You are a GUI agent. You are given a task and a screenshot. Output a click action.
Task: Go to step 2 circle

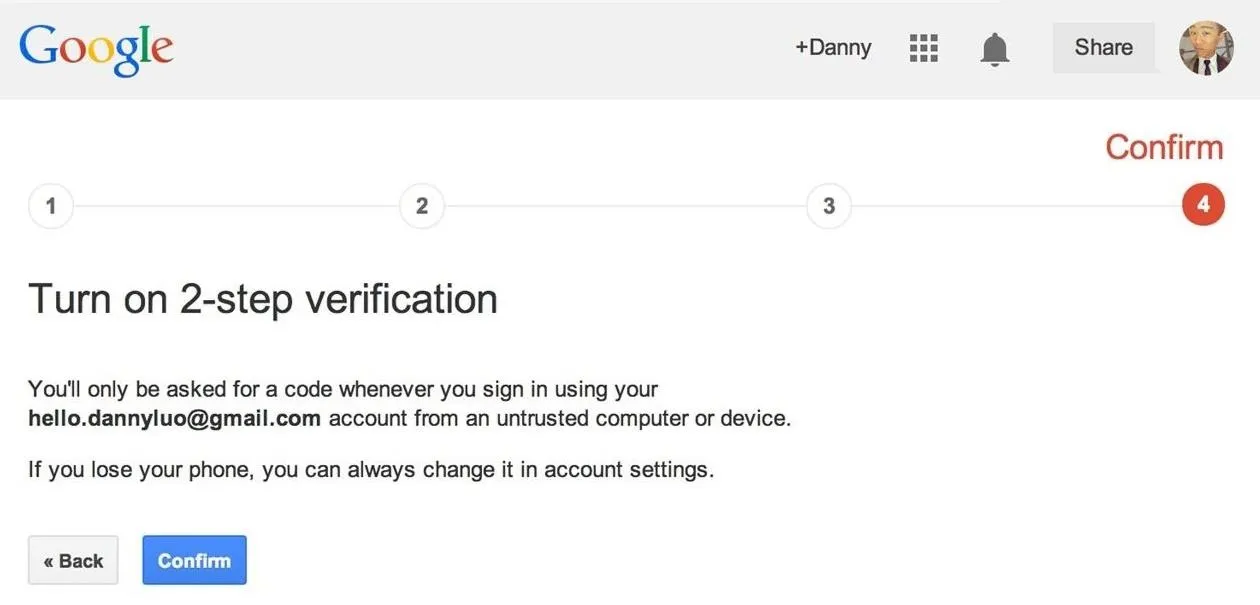click(422, 206)
